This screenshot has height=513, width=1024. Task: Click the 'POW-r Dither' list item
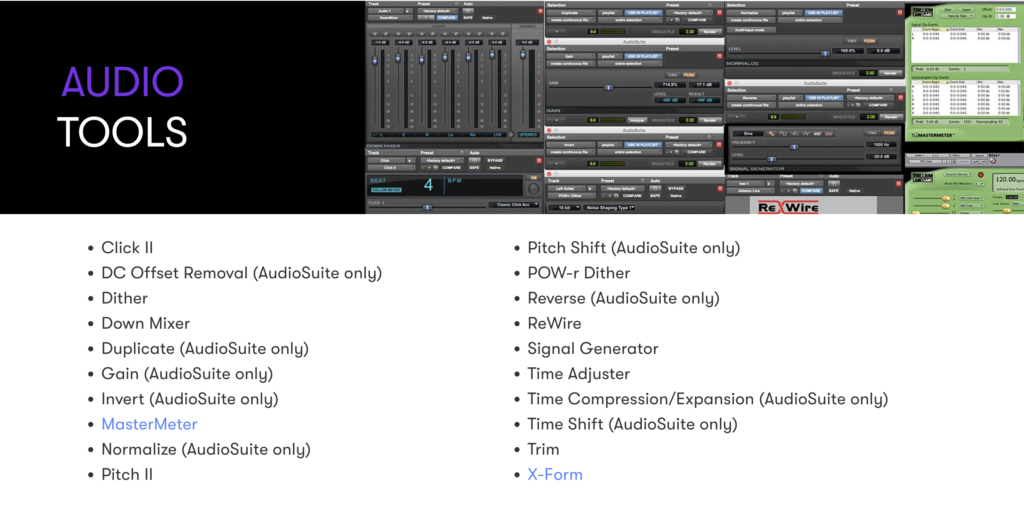coord(579,273)
